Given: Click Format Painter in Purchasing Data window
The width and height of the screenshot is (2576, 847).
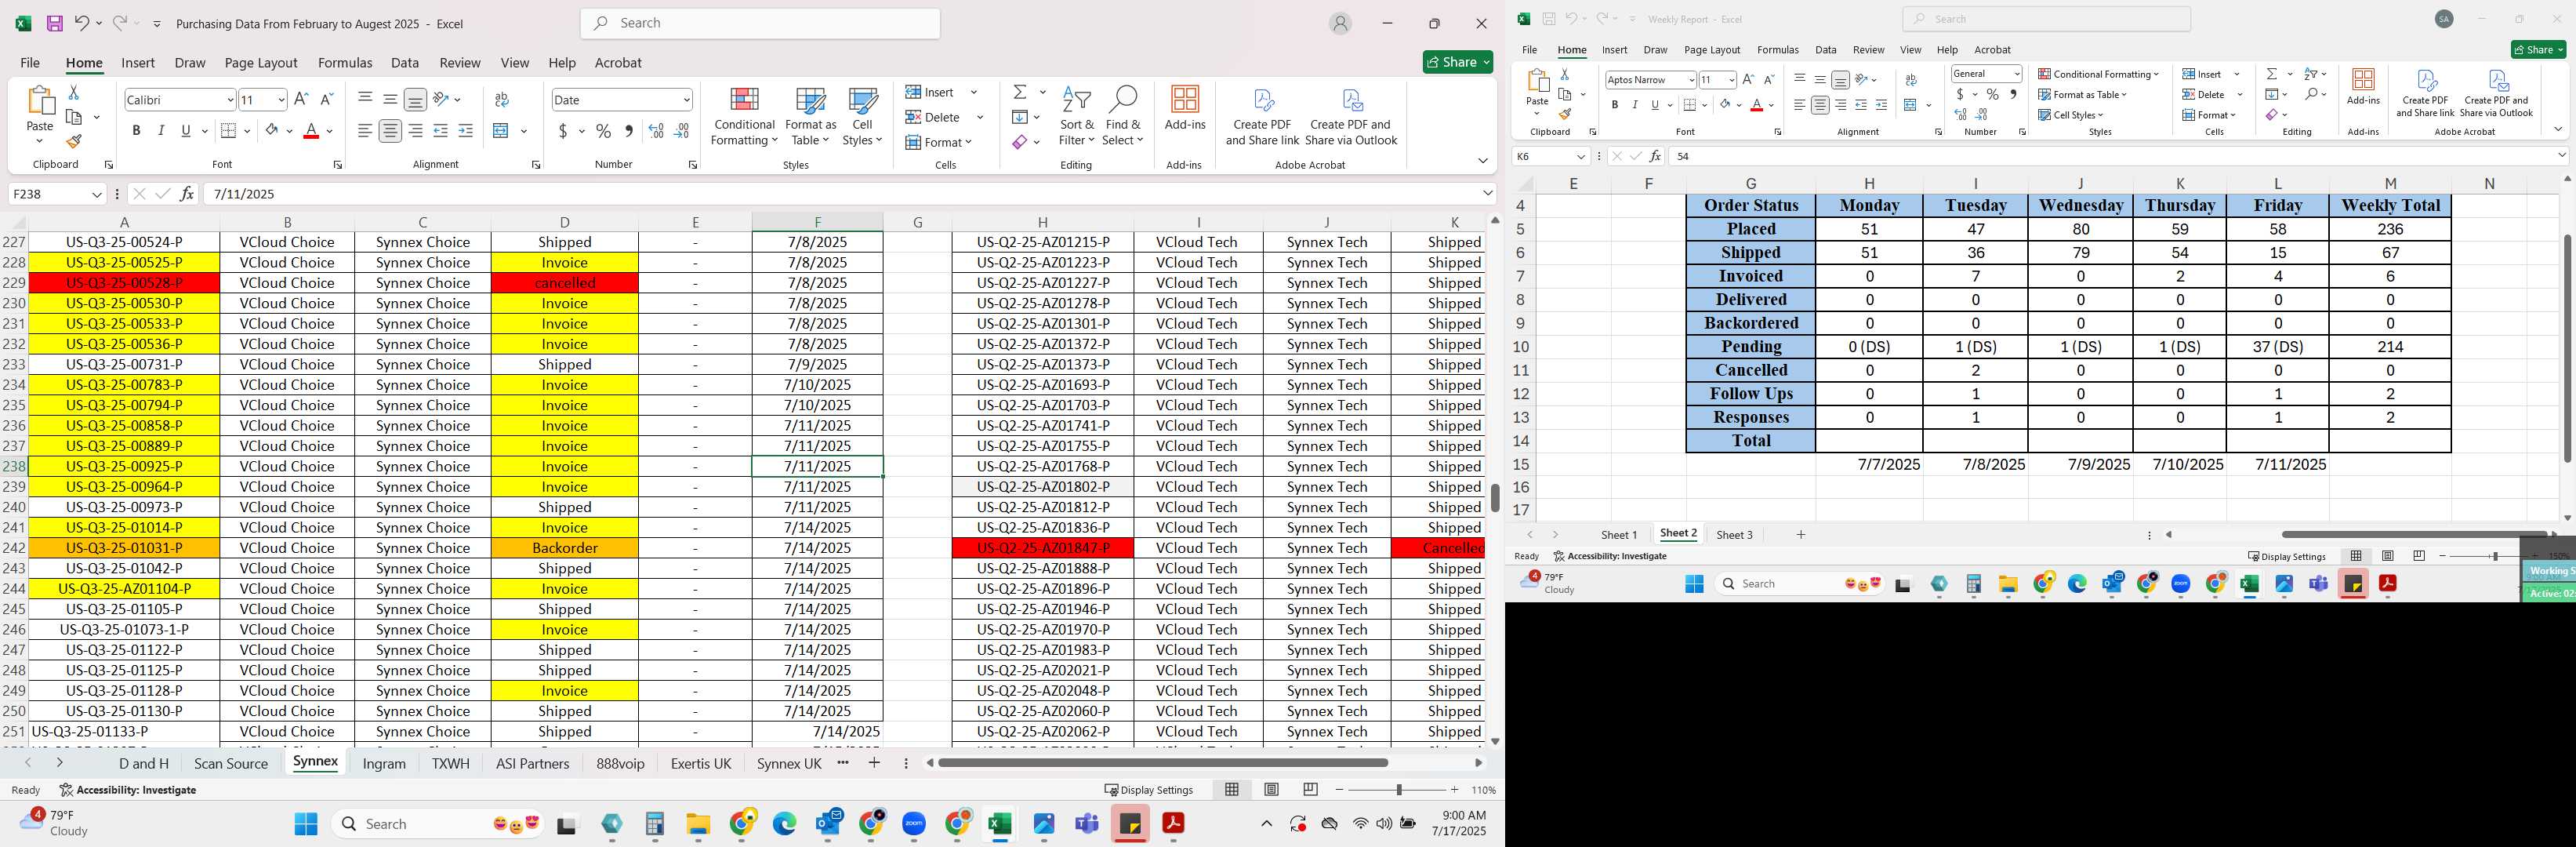Looking at the screenshot, I should click(x=73, y=141).
